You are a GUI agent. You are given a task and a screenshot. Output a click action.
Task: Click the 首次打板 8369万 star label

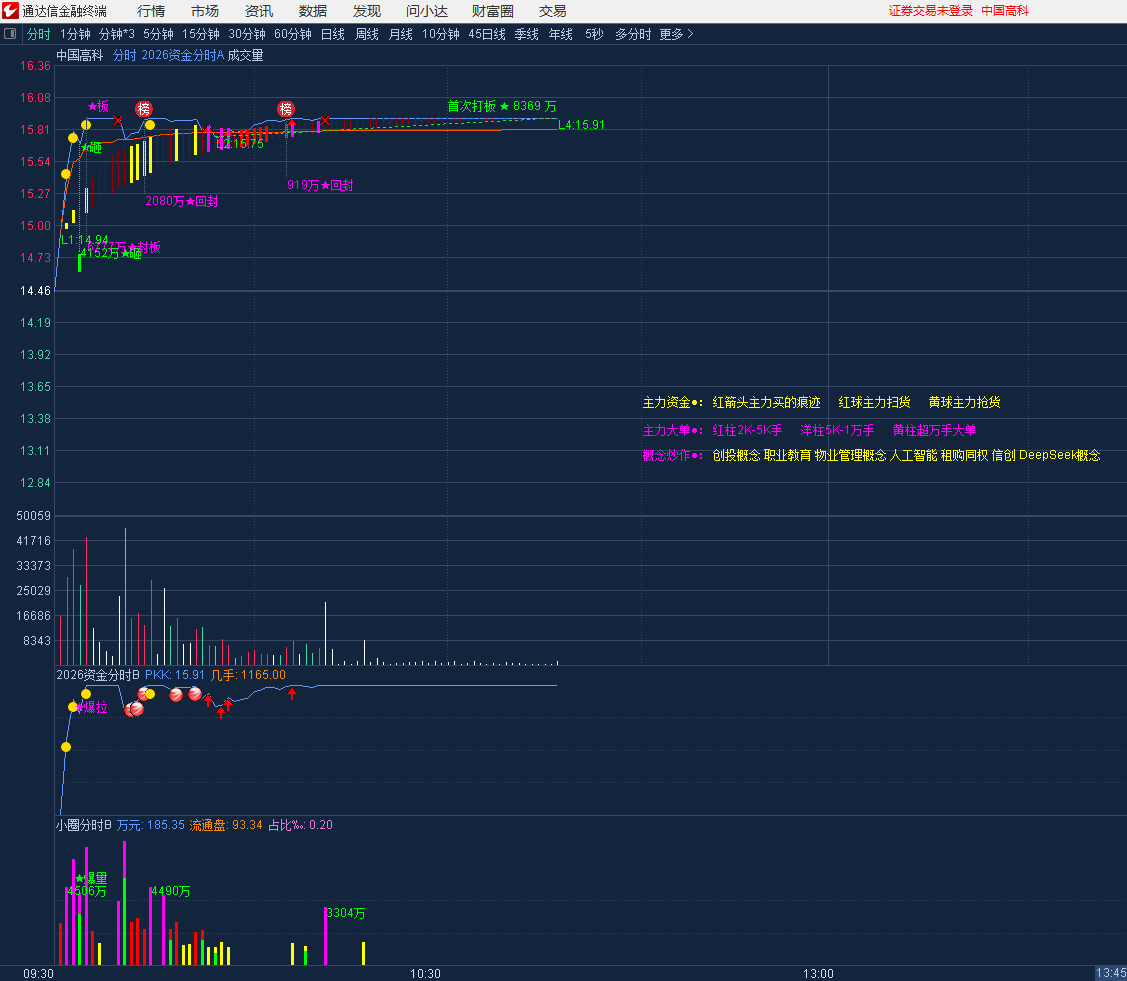tap(502, 106)
